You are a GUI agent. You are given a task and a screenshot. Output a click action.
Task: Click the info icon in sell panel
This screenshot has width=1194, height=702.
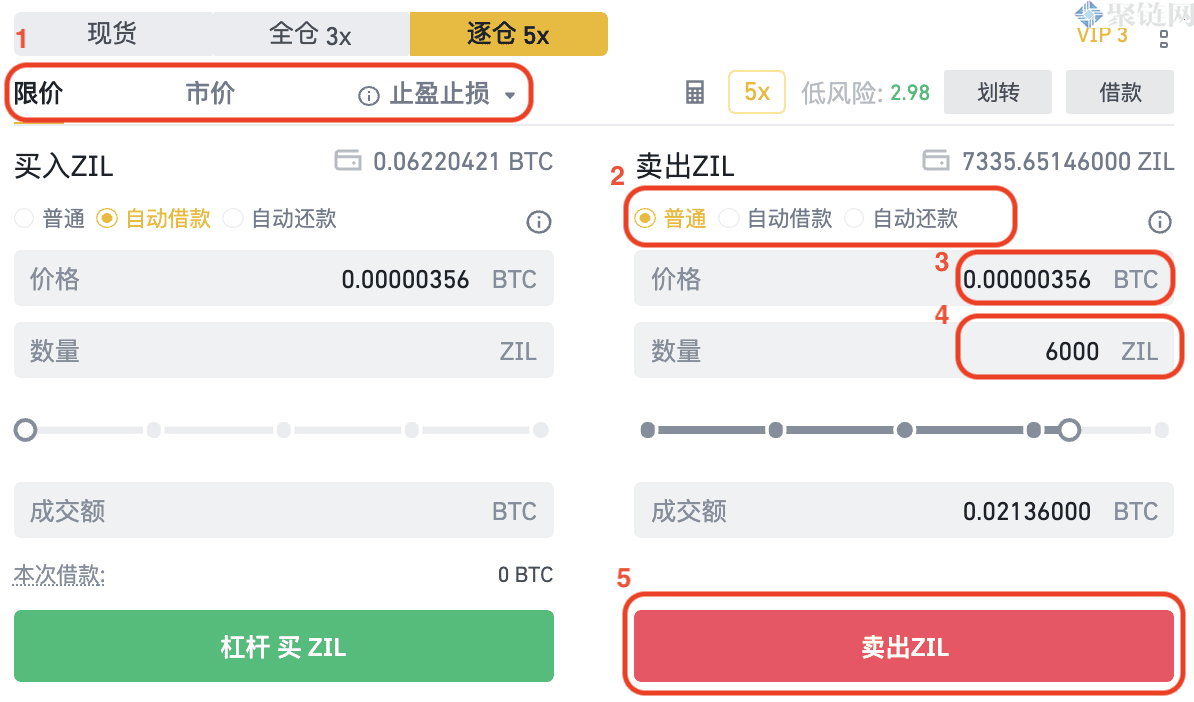(1159, 222)
